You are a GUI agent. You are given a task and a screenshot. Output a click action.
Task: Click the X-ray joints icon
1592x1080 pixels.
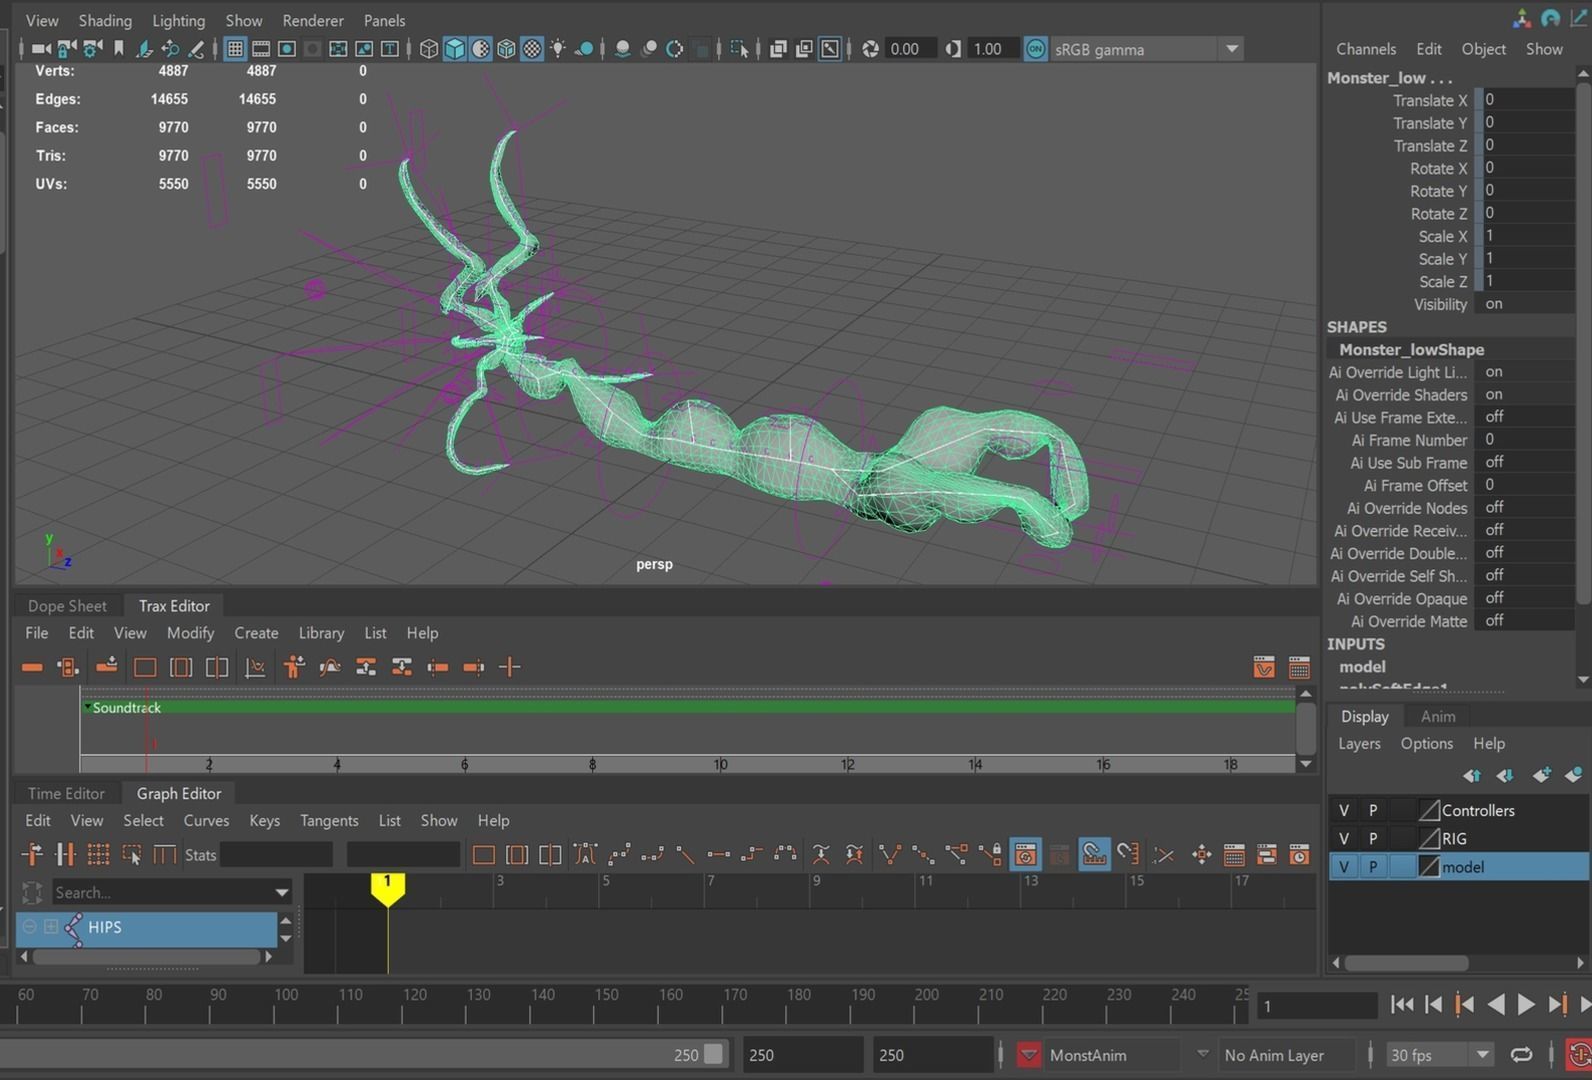point(830,48)
